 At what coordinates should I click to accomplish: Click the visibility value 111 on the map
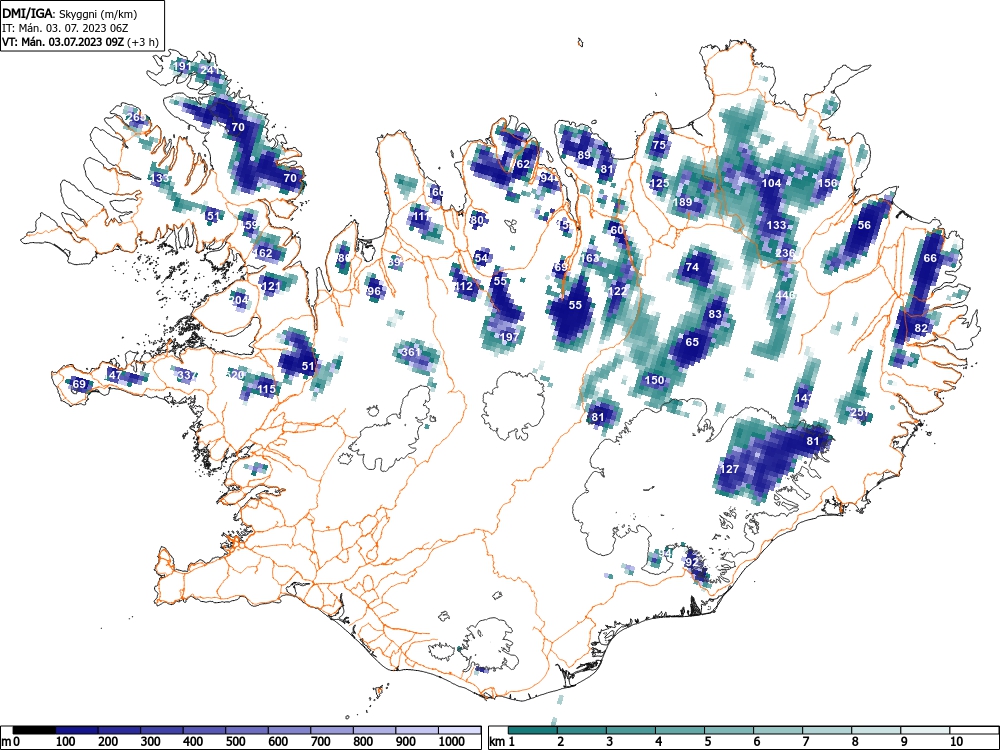click(421, 216)
